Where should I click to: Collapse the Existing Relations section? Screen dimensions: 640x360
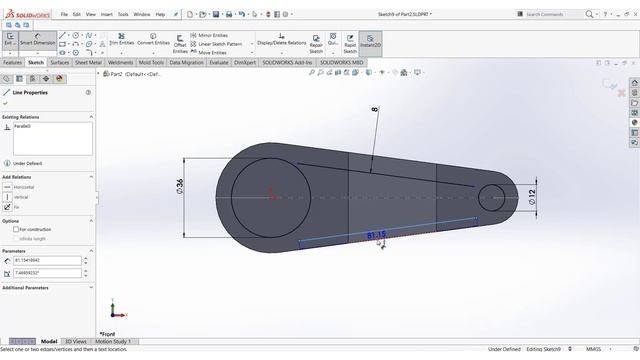tap(91, 117)
